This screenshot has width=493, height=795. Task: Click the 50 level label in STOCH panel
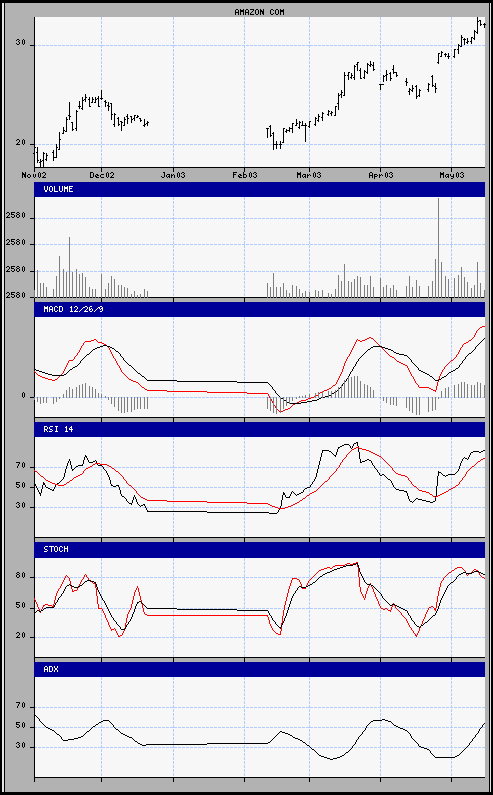click(20, 606)
